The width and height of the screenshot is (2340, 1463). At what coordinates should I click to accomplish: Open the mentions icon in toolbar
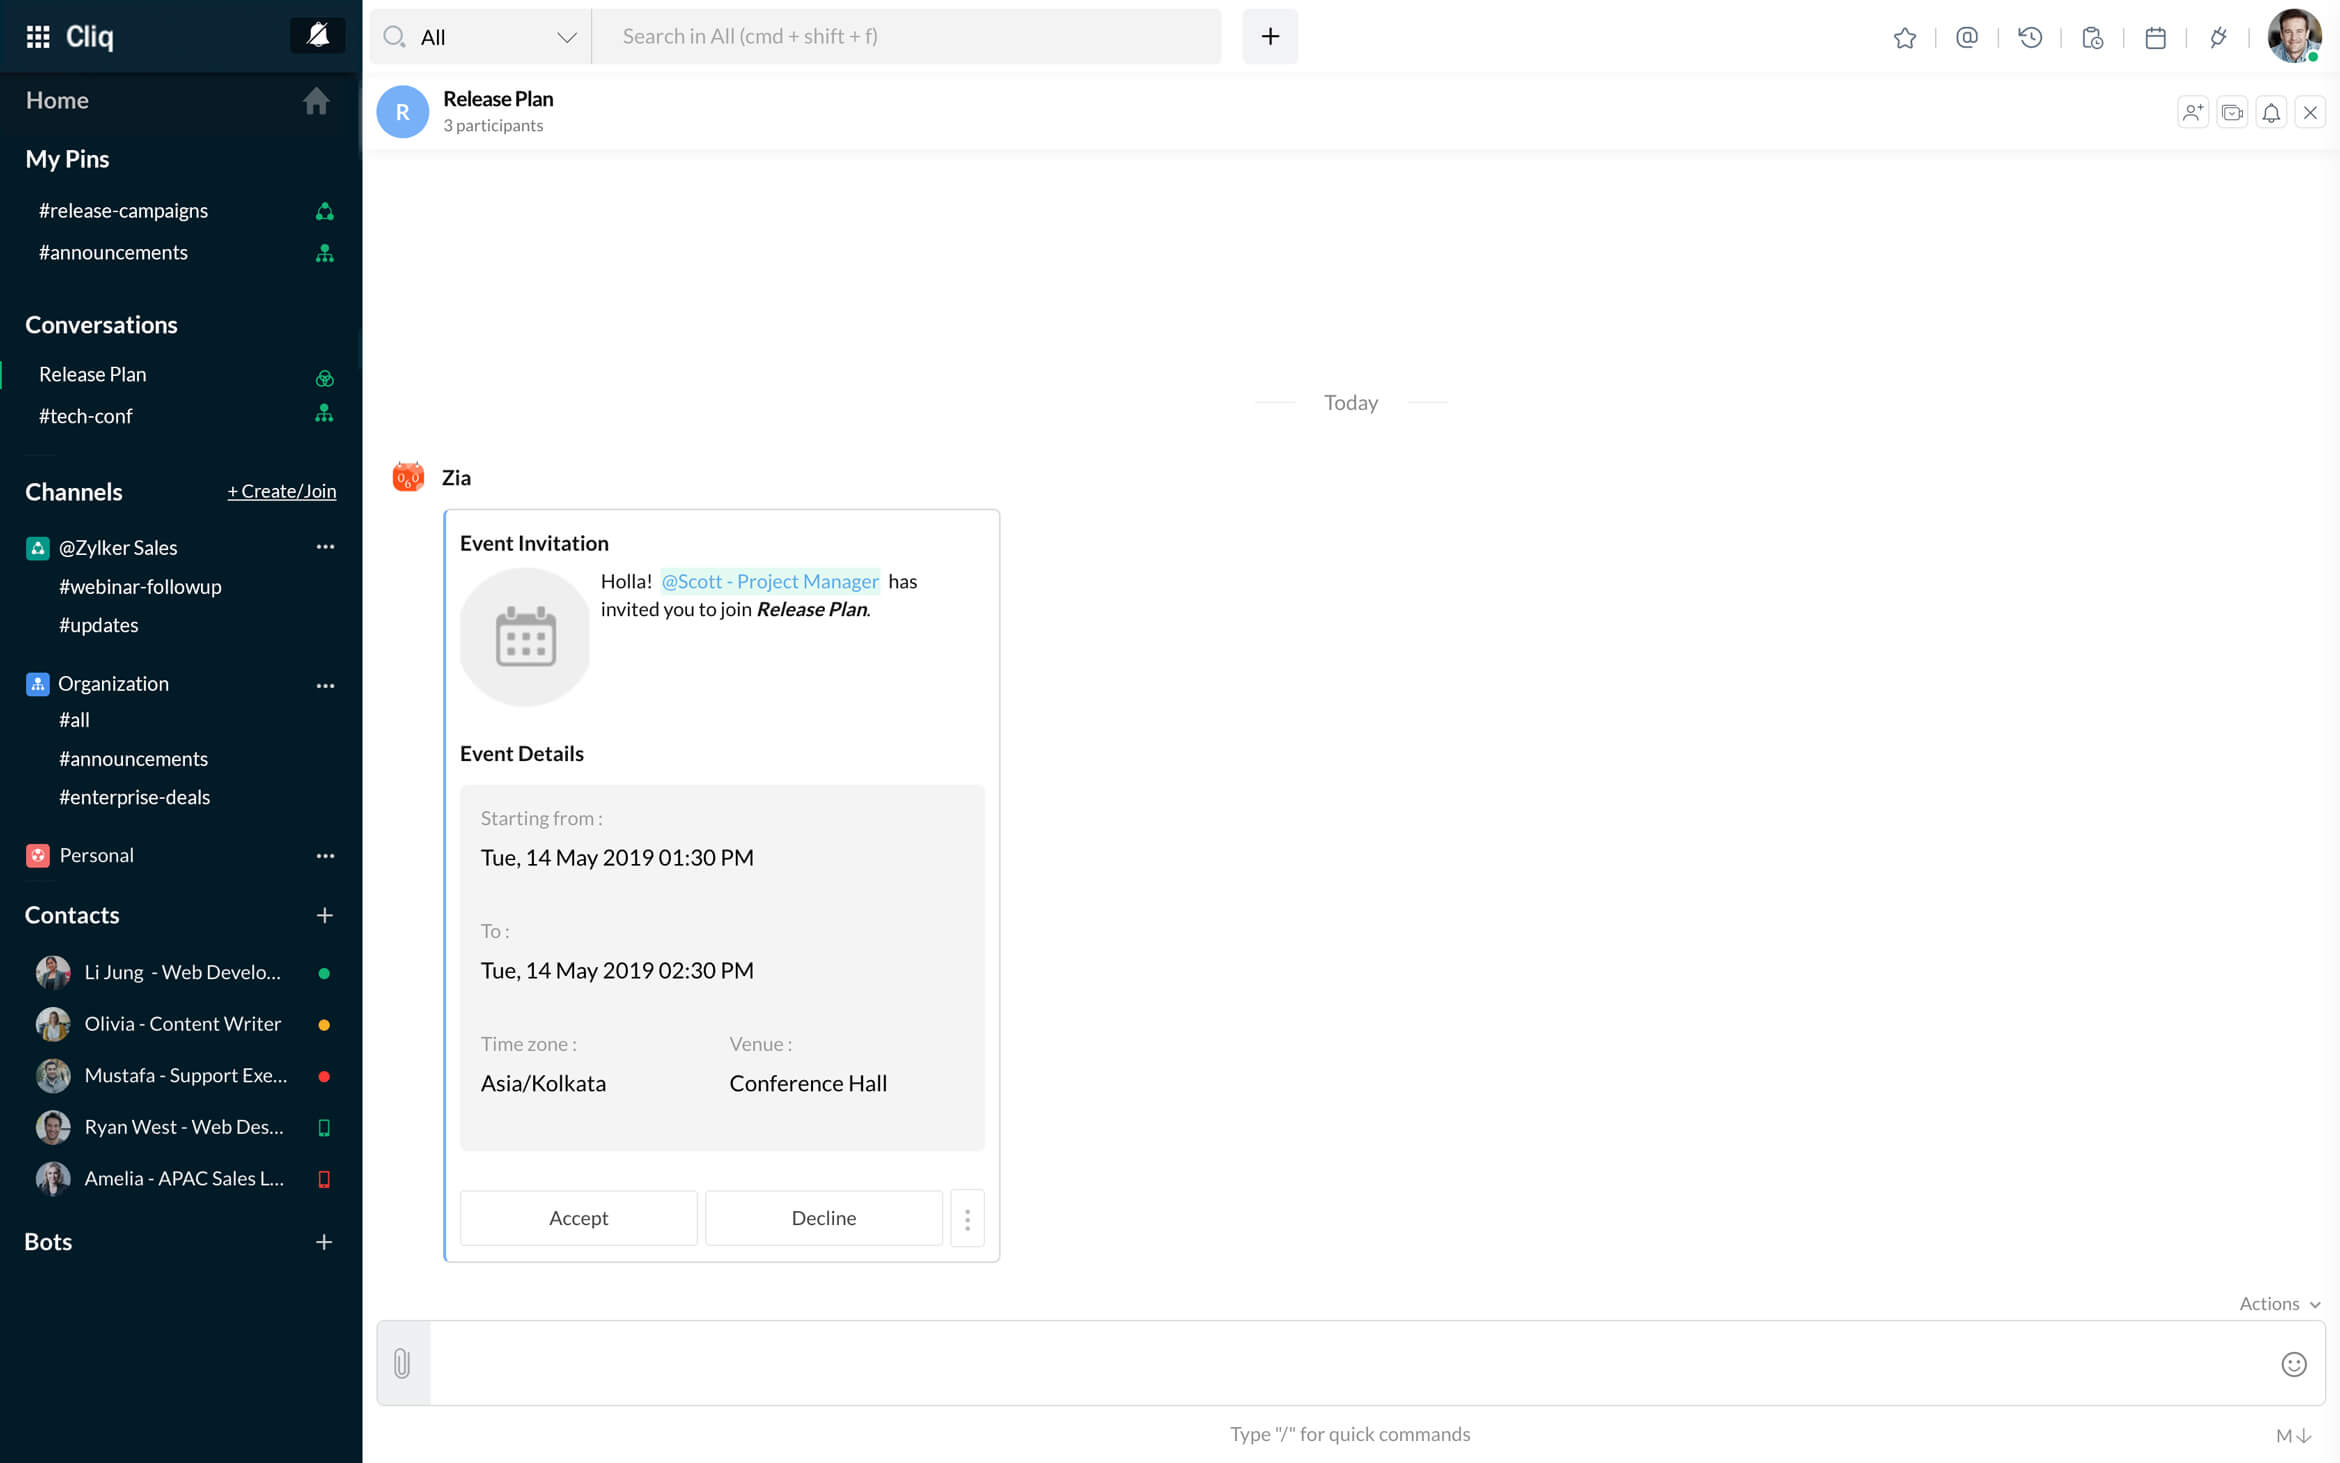[1968, 35]
